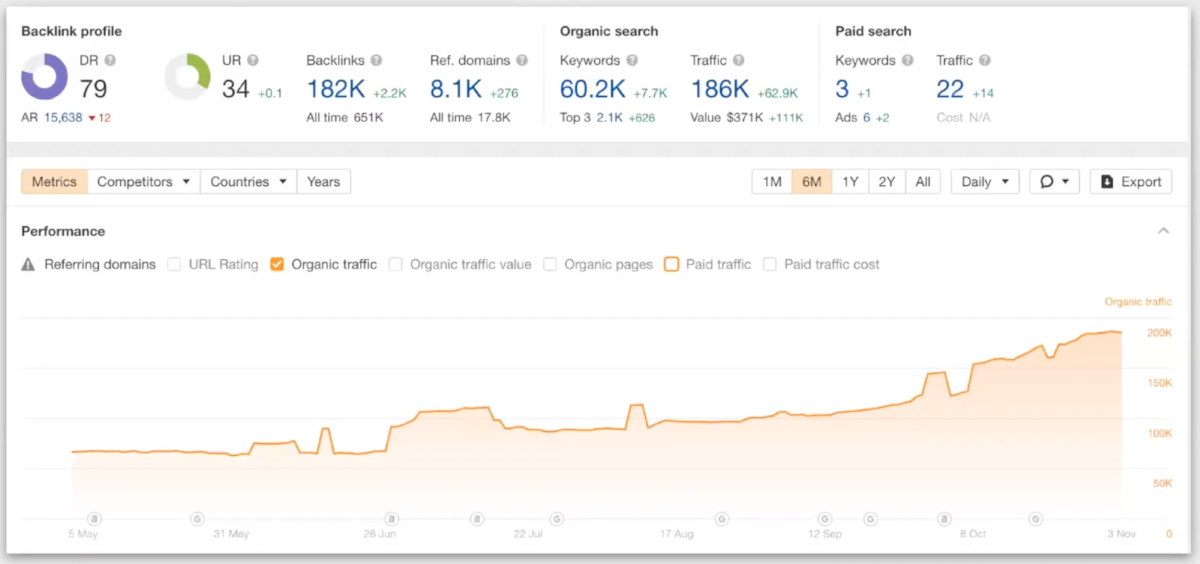Click the 'a' marker just before 22 Jul
This screenshot has width=1200, height=564.
point(478,518)
